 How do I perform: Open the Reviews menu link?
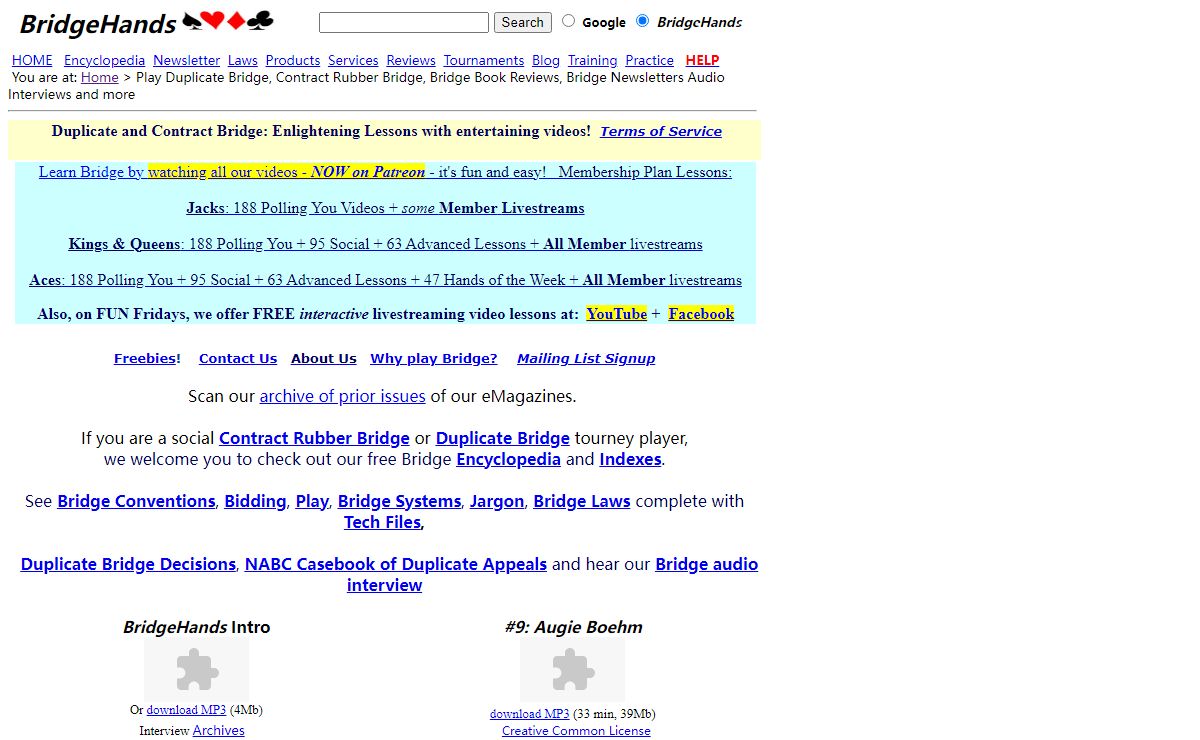click(411, 60)
